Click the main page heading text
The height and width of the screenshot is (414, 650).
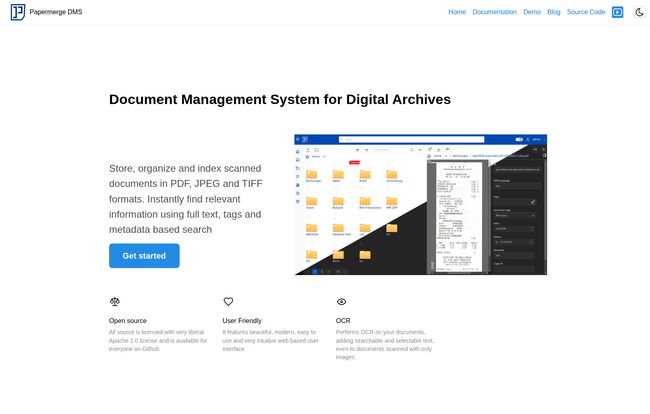pyautogui.click(x=279, y=99)
